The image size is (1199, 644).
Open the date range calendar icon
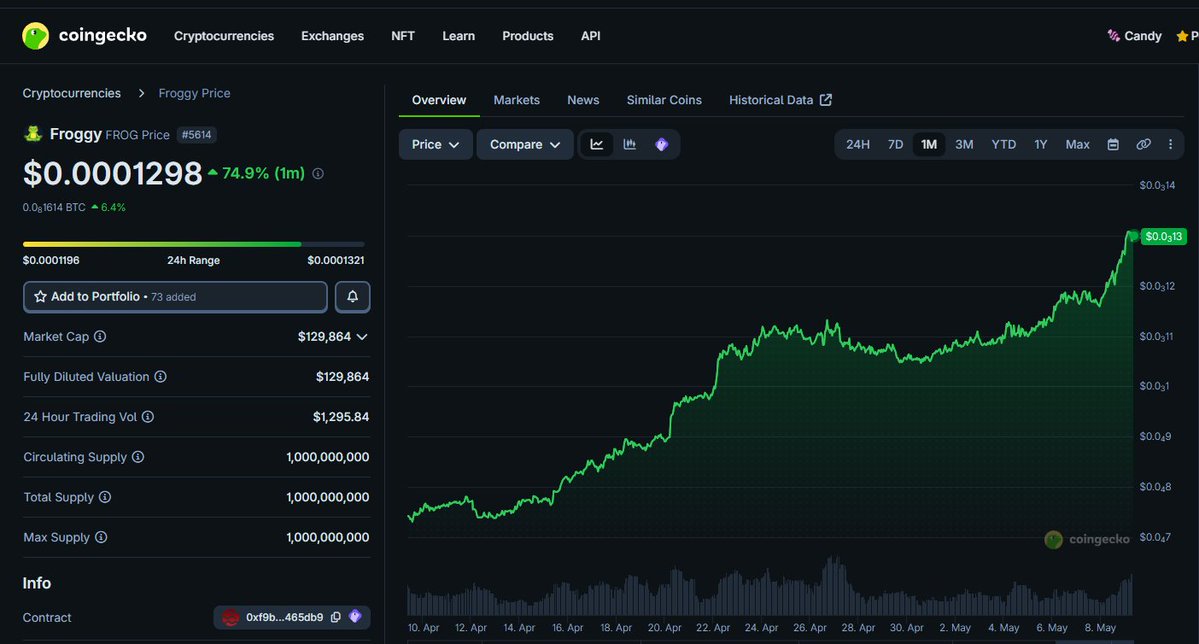[1113, 145]
